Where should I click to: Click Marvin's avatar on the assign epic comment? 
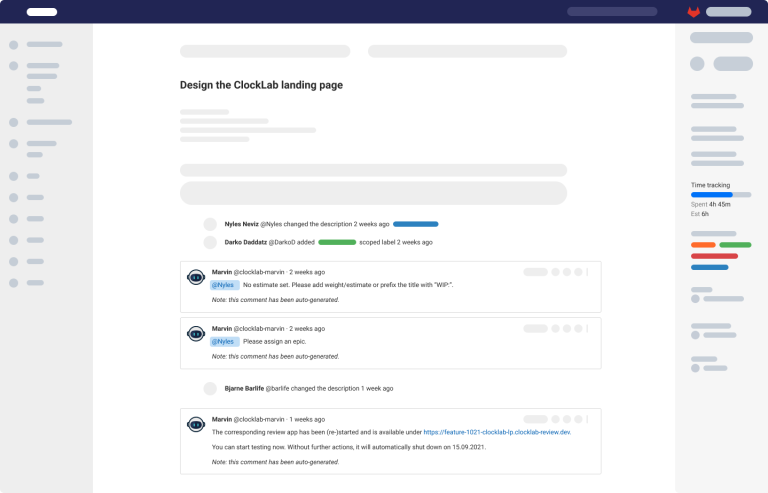tap(196, 334)
